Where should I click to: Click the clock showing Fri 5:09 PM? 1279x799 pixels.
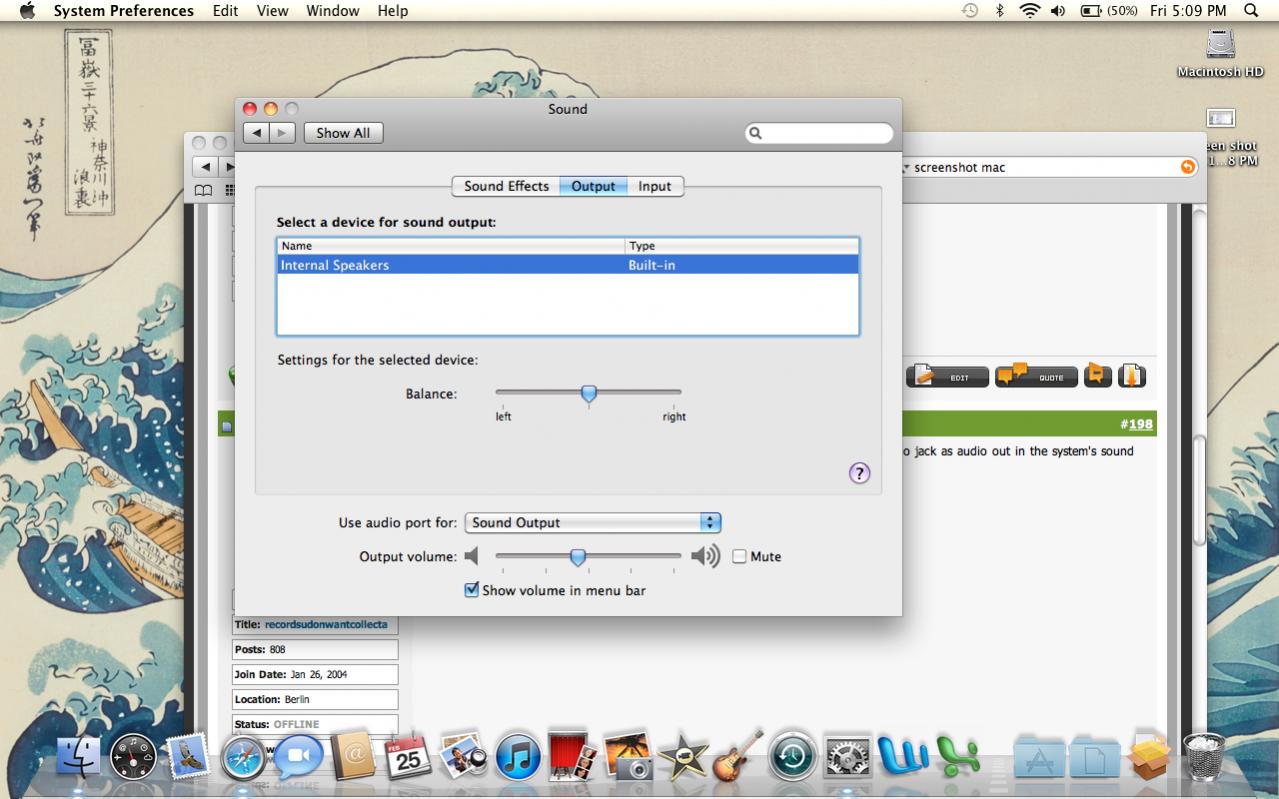pos(1188,11)
